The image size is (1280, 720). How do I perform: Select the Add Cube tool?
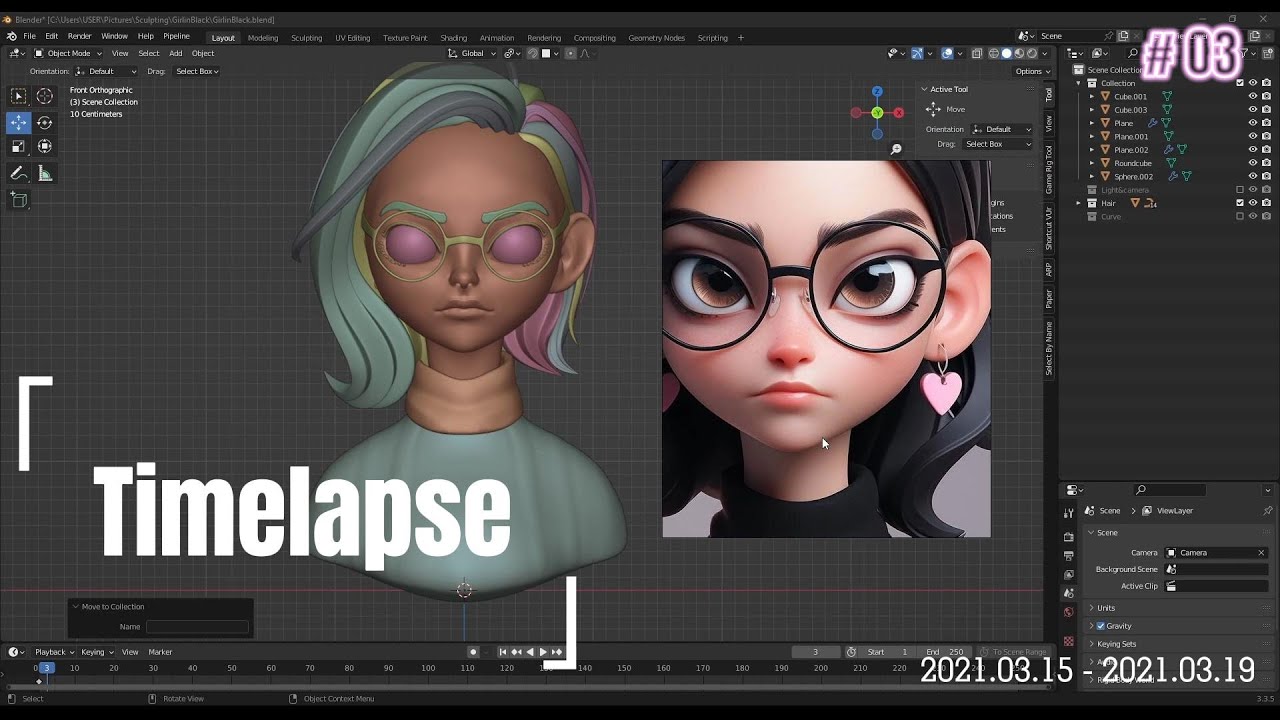[18, 200]
